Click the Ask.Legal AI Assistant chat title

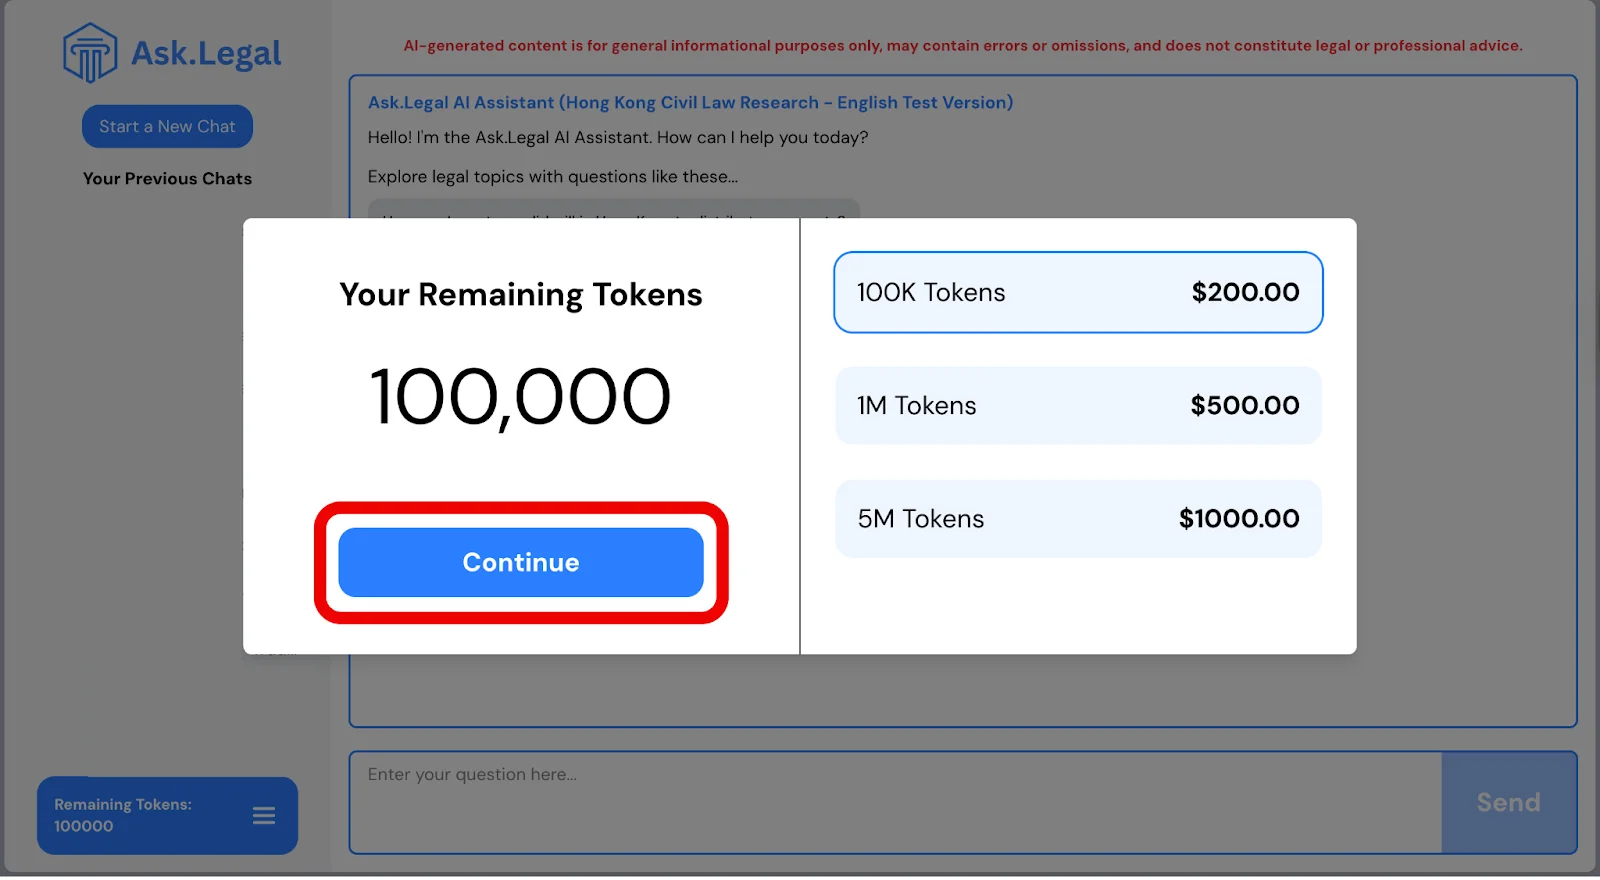pyautogui.click(x=690, y=102)
